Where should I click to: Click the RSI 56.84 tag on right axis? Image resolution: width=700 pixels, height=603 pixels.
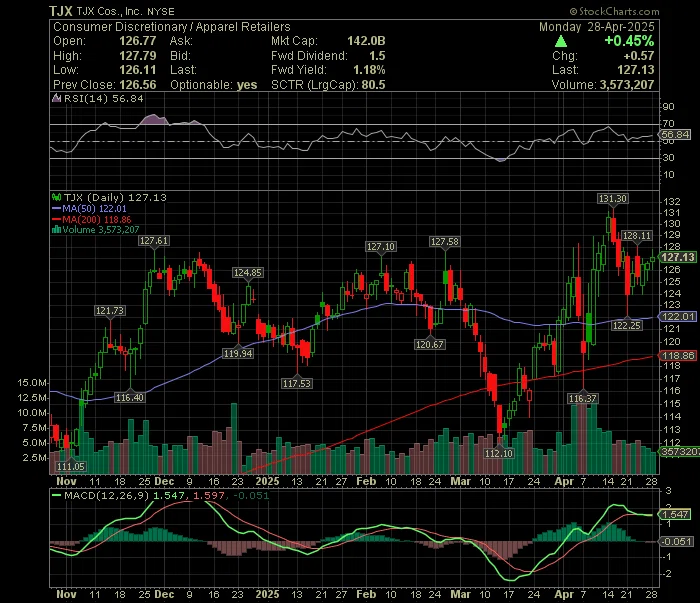pos(675,135)
